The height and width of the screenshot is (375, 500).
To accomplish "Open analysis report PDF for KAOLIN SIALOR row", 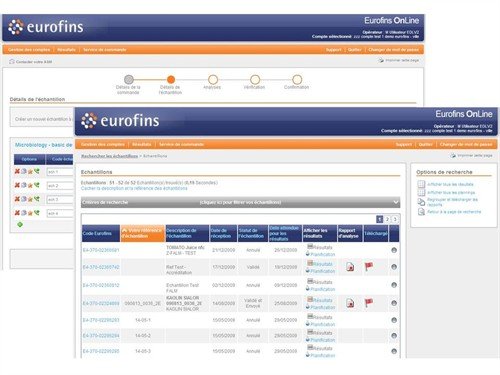I will 350,303.
